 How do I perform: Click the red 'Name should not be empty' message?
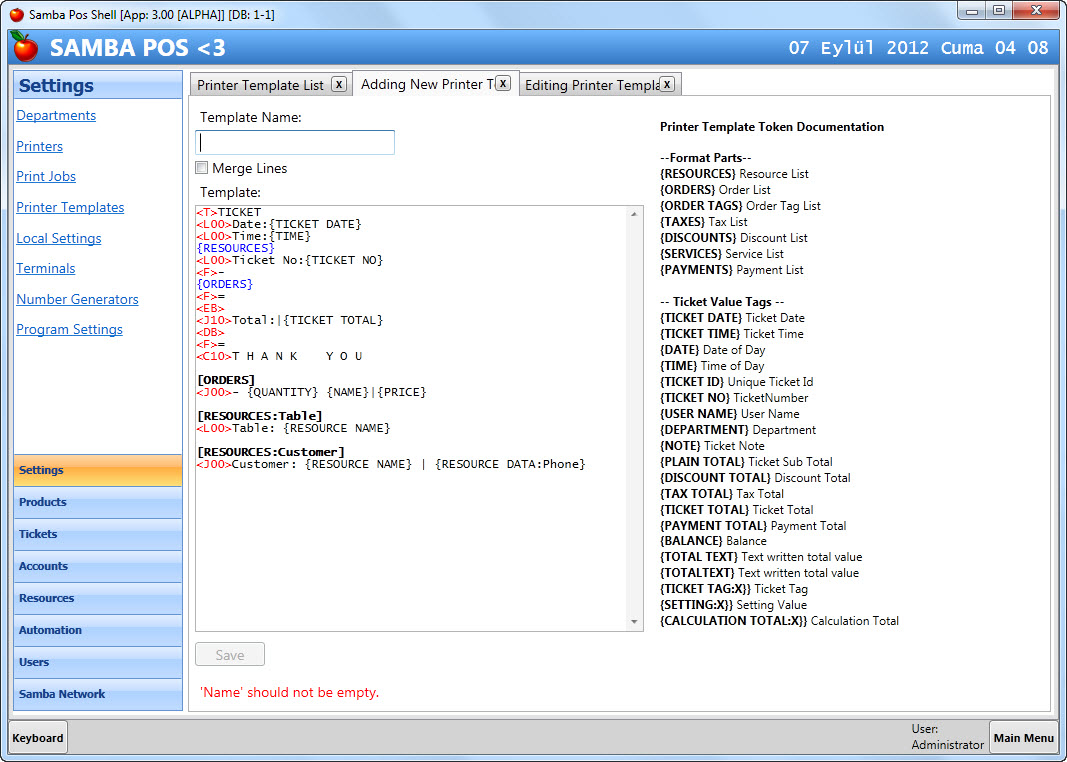click(x=289, y=692)
